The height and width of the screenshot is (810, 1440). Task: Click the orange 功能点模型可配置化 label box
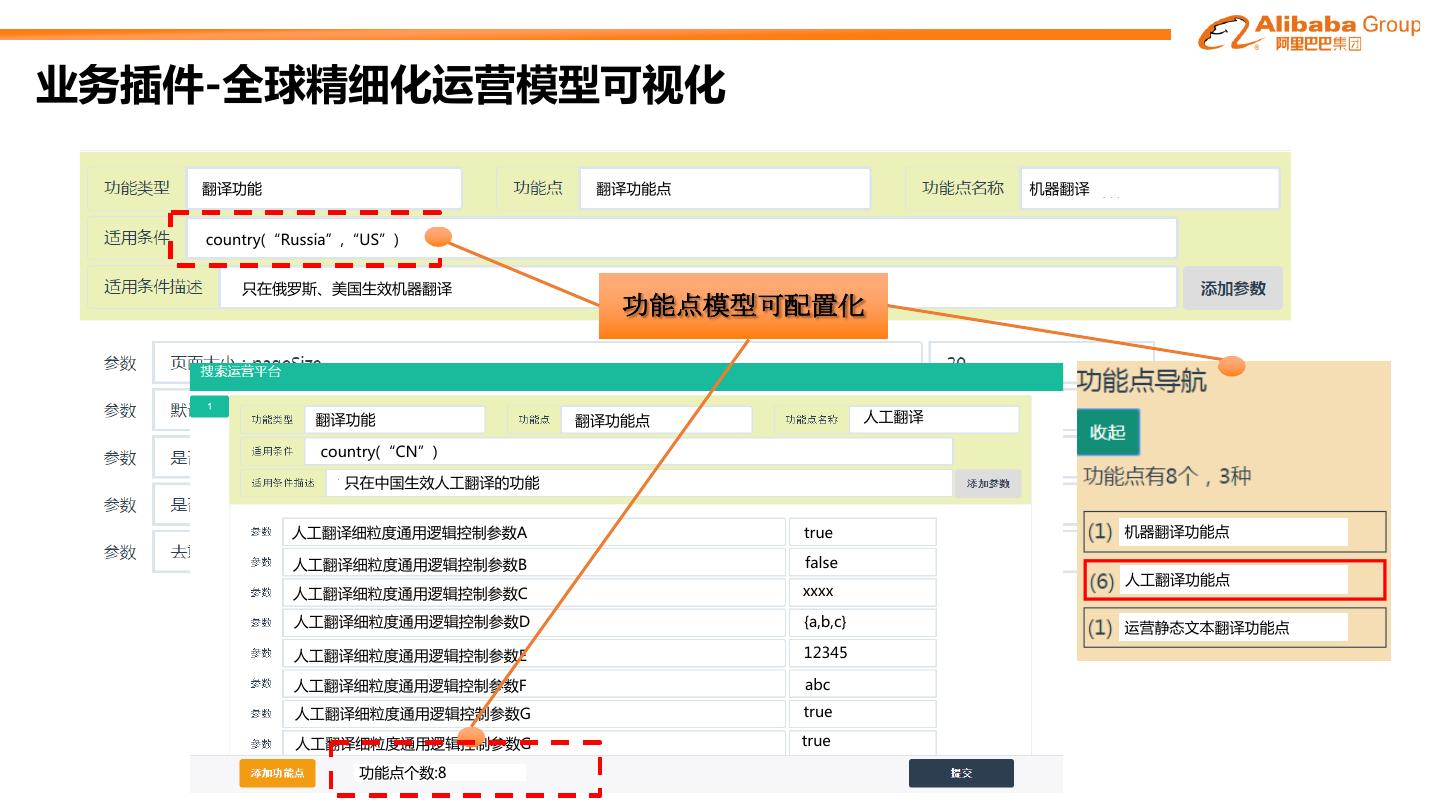pos(743,306)
